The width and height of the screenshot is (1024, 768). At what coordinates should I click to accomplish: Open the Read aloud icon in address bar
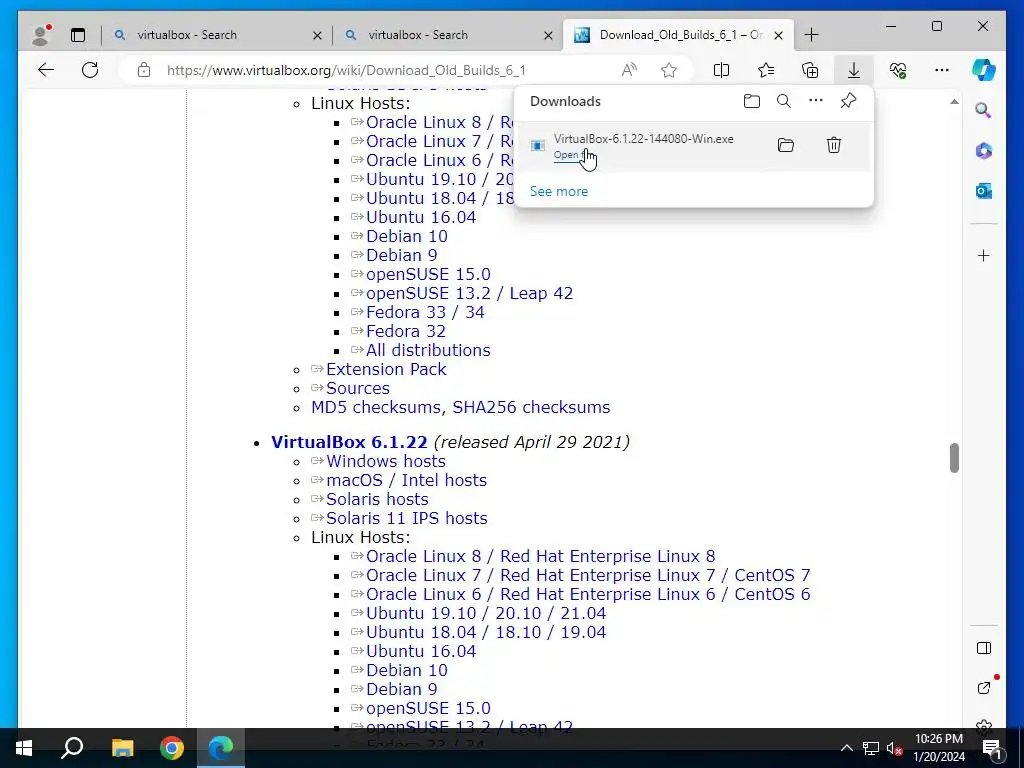tap(629, 70)
